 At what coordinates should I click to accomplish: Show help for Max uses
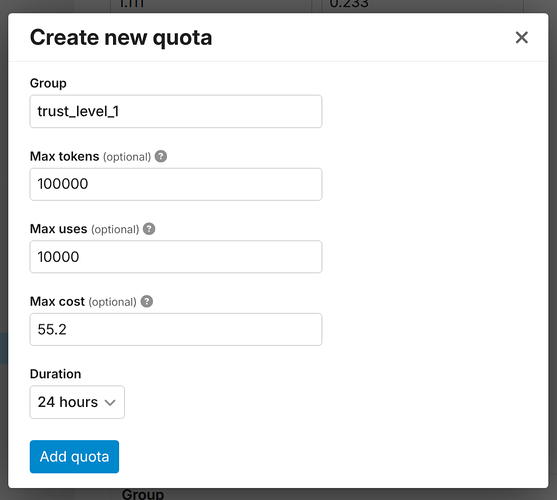pyautogui.click(x=149, y=229)
